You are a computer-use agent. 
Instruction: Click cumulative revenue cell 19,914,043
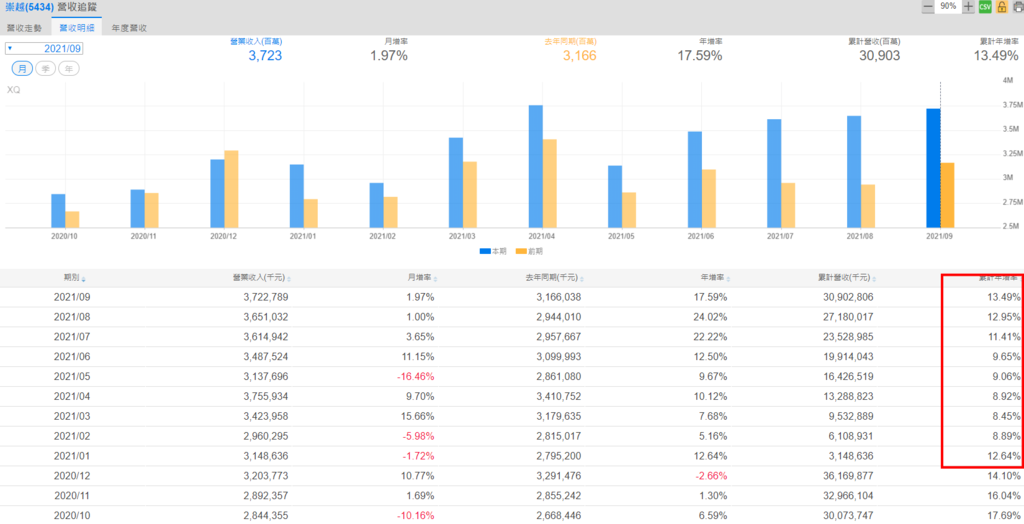(x=848, y=357)
